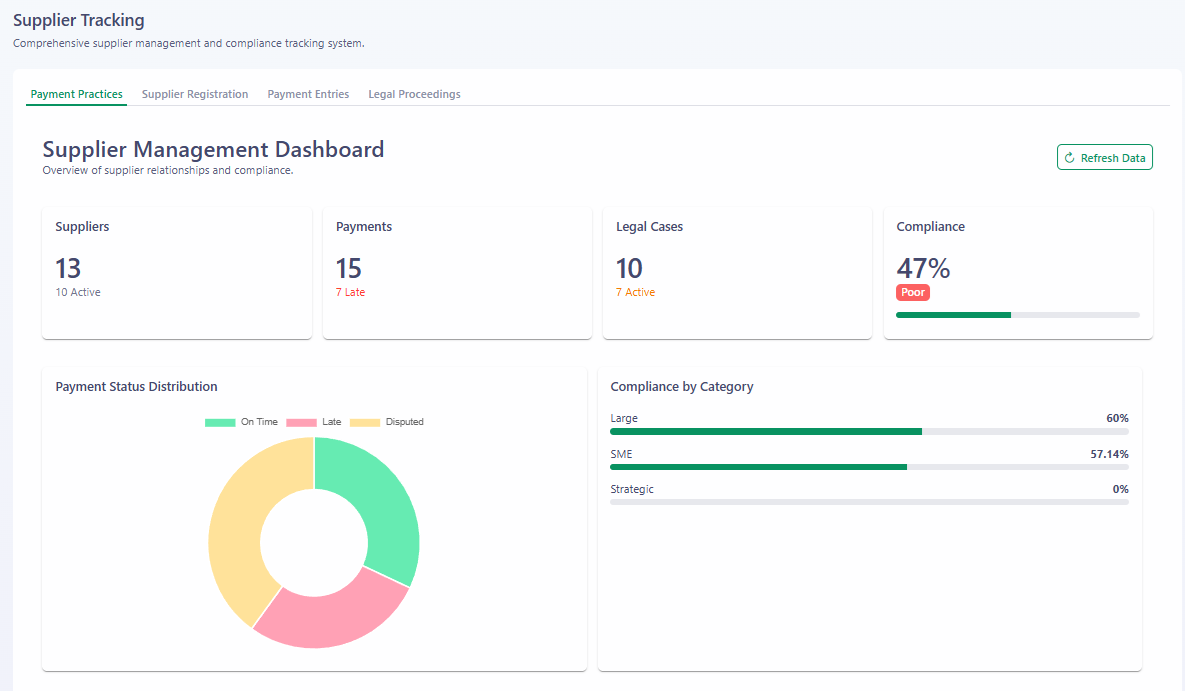1185x691 pixels.
Task: Click the 60% Large compliance value
Action: pyautogui.click(x=1117, y=418)
